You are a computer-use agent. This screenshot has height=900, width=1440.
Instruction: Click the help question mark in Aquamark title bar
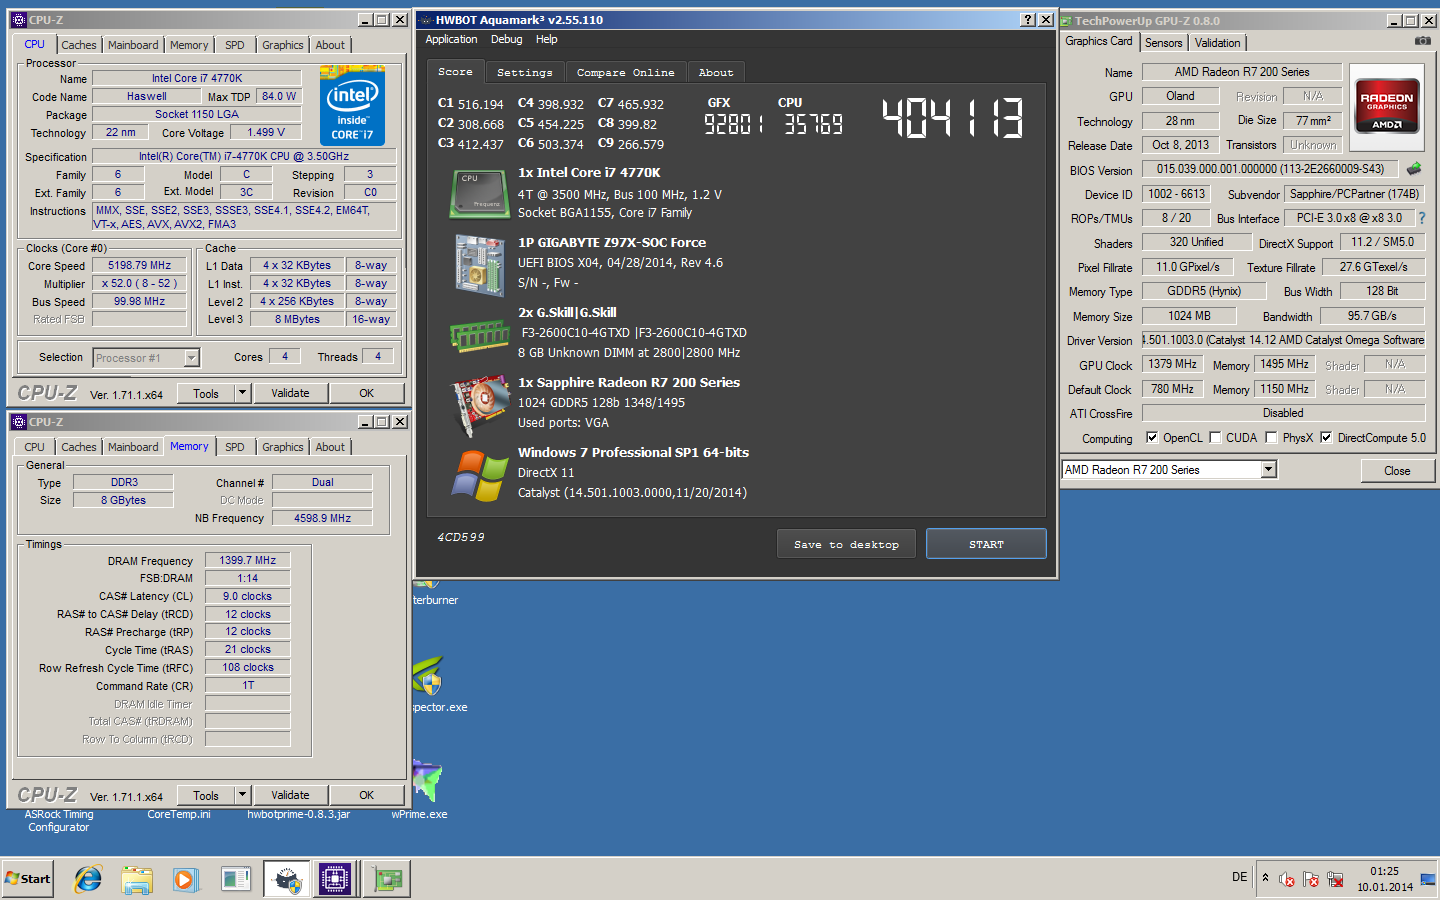(x=1028, y=20)
